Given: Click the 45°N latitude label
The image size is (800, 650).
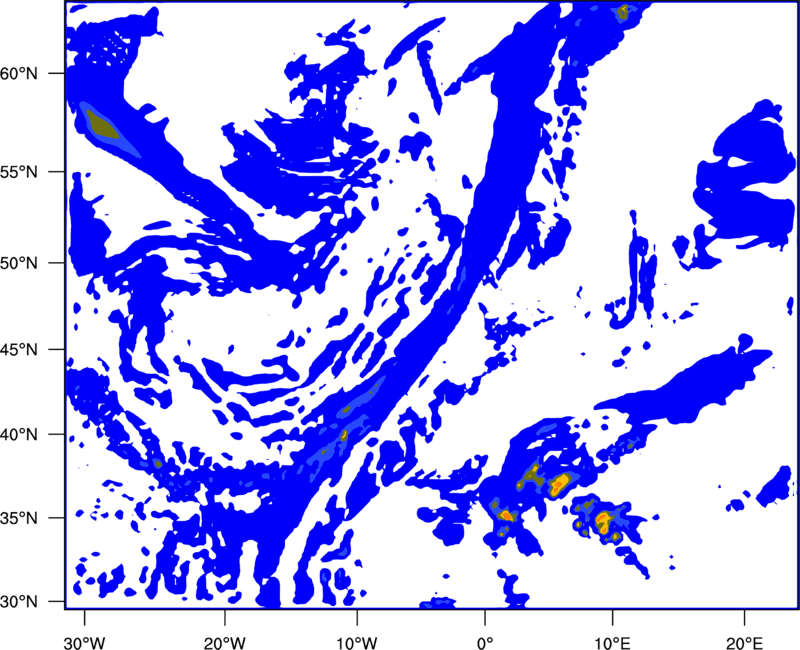Looking at the screenshot, I should (19, 350).
